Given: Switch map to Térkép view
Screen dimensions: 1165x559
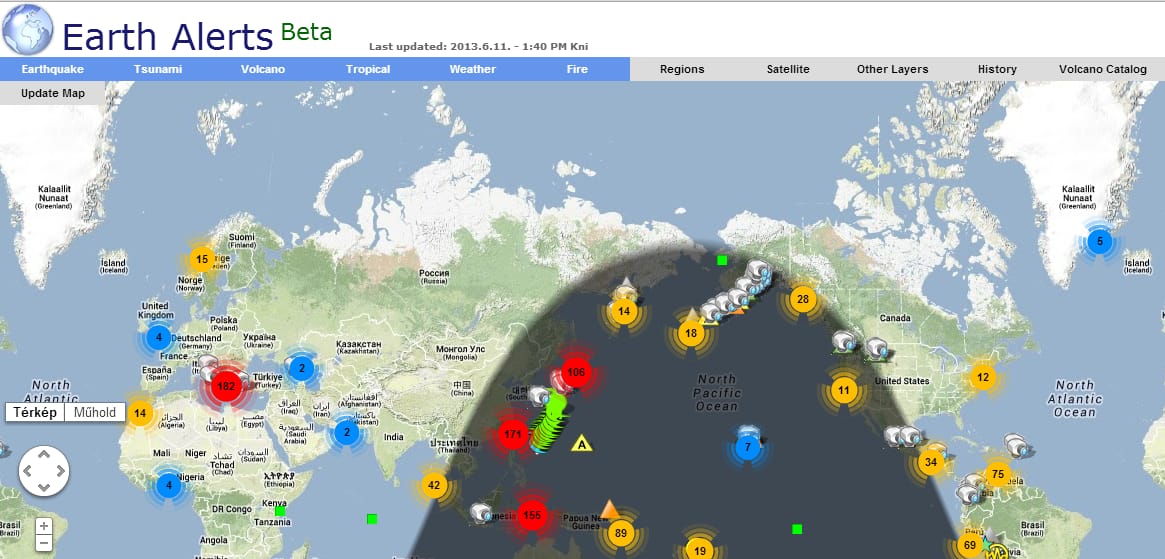Looking at the screenshot, I should point(35,413).
